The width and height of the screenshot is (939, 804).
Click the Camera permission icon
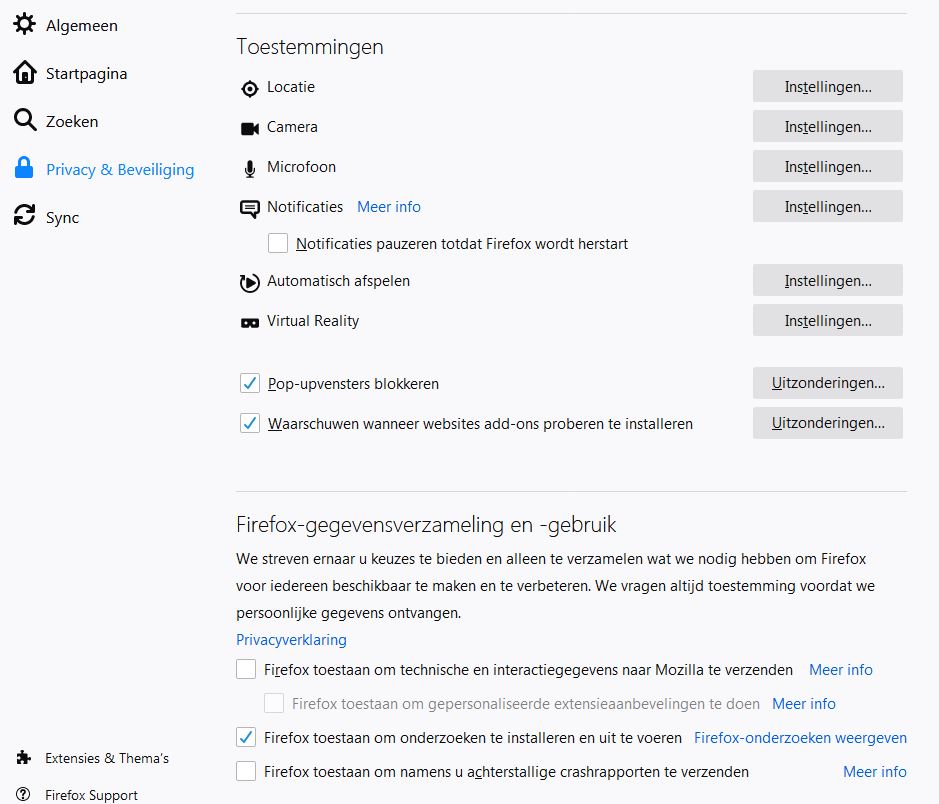[249, 128]
